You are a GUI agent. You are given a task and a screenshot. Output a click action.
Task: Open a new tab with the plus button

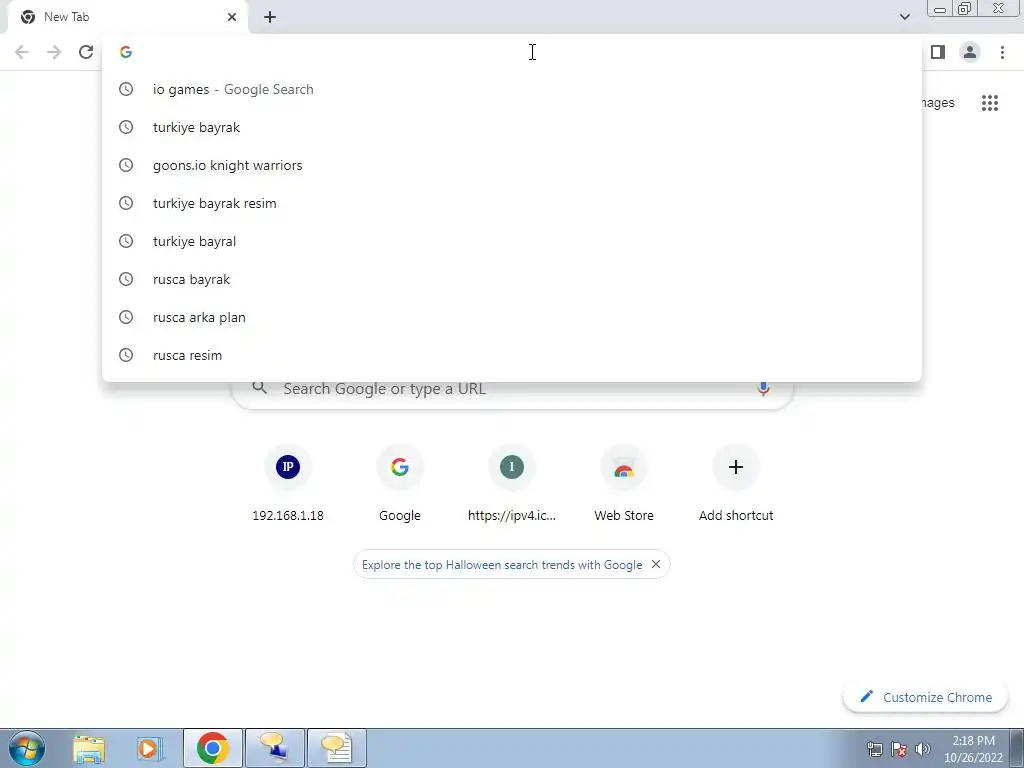[x=270, y=17]
